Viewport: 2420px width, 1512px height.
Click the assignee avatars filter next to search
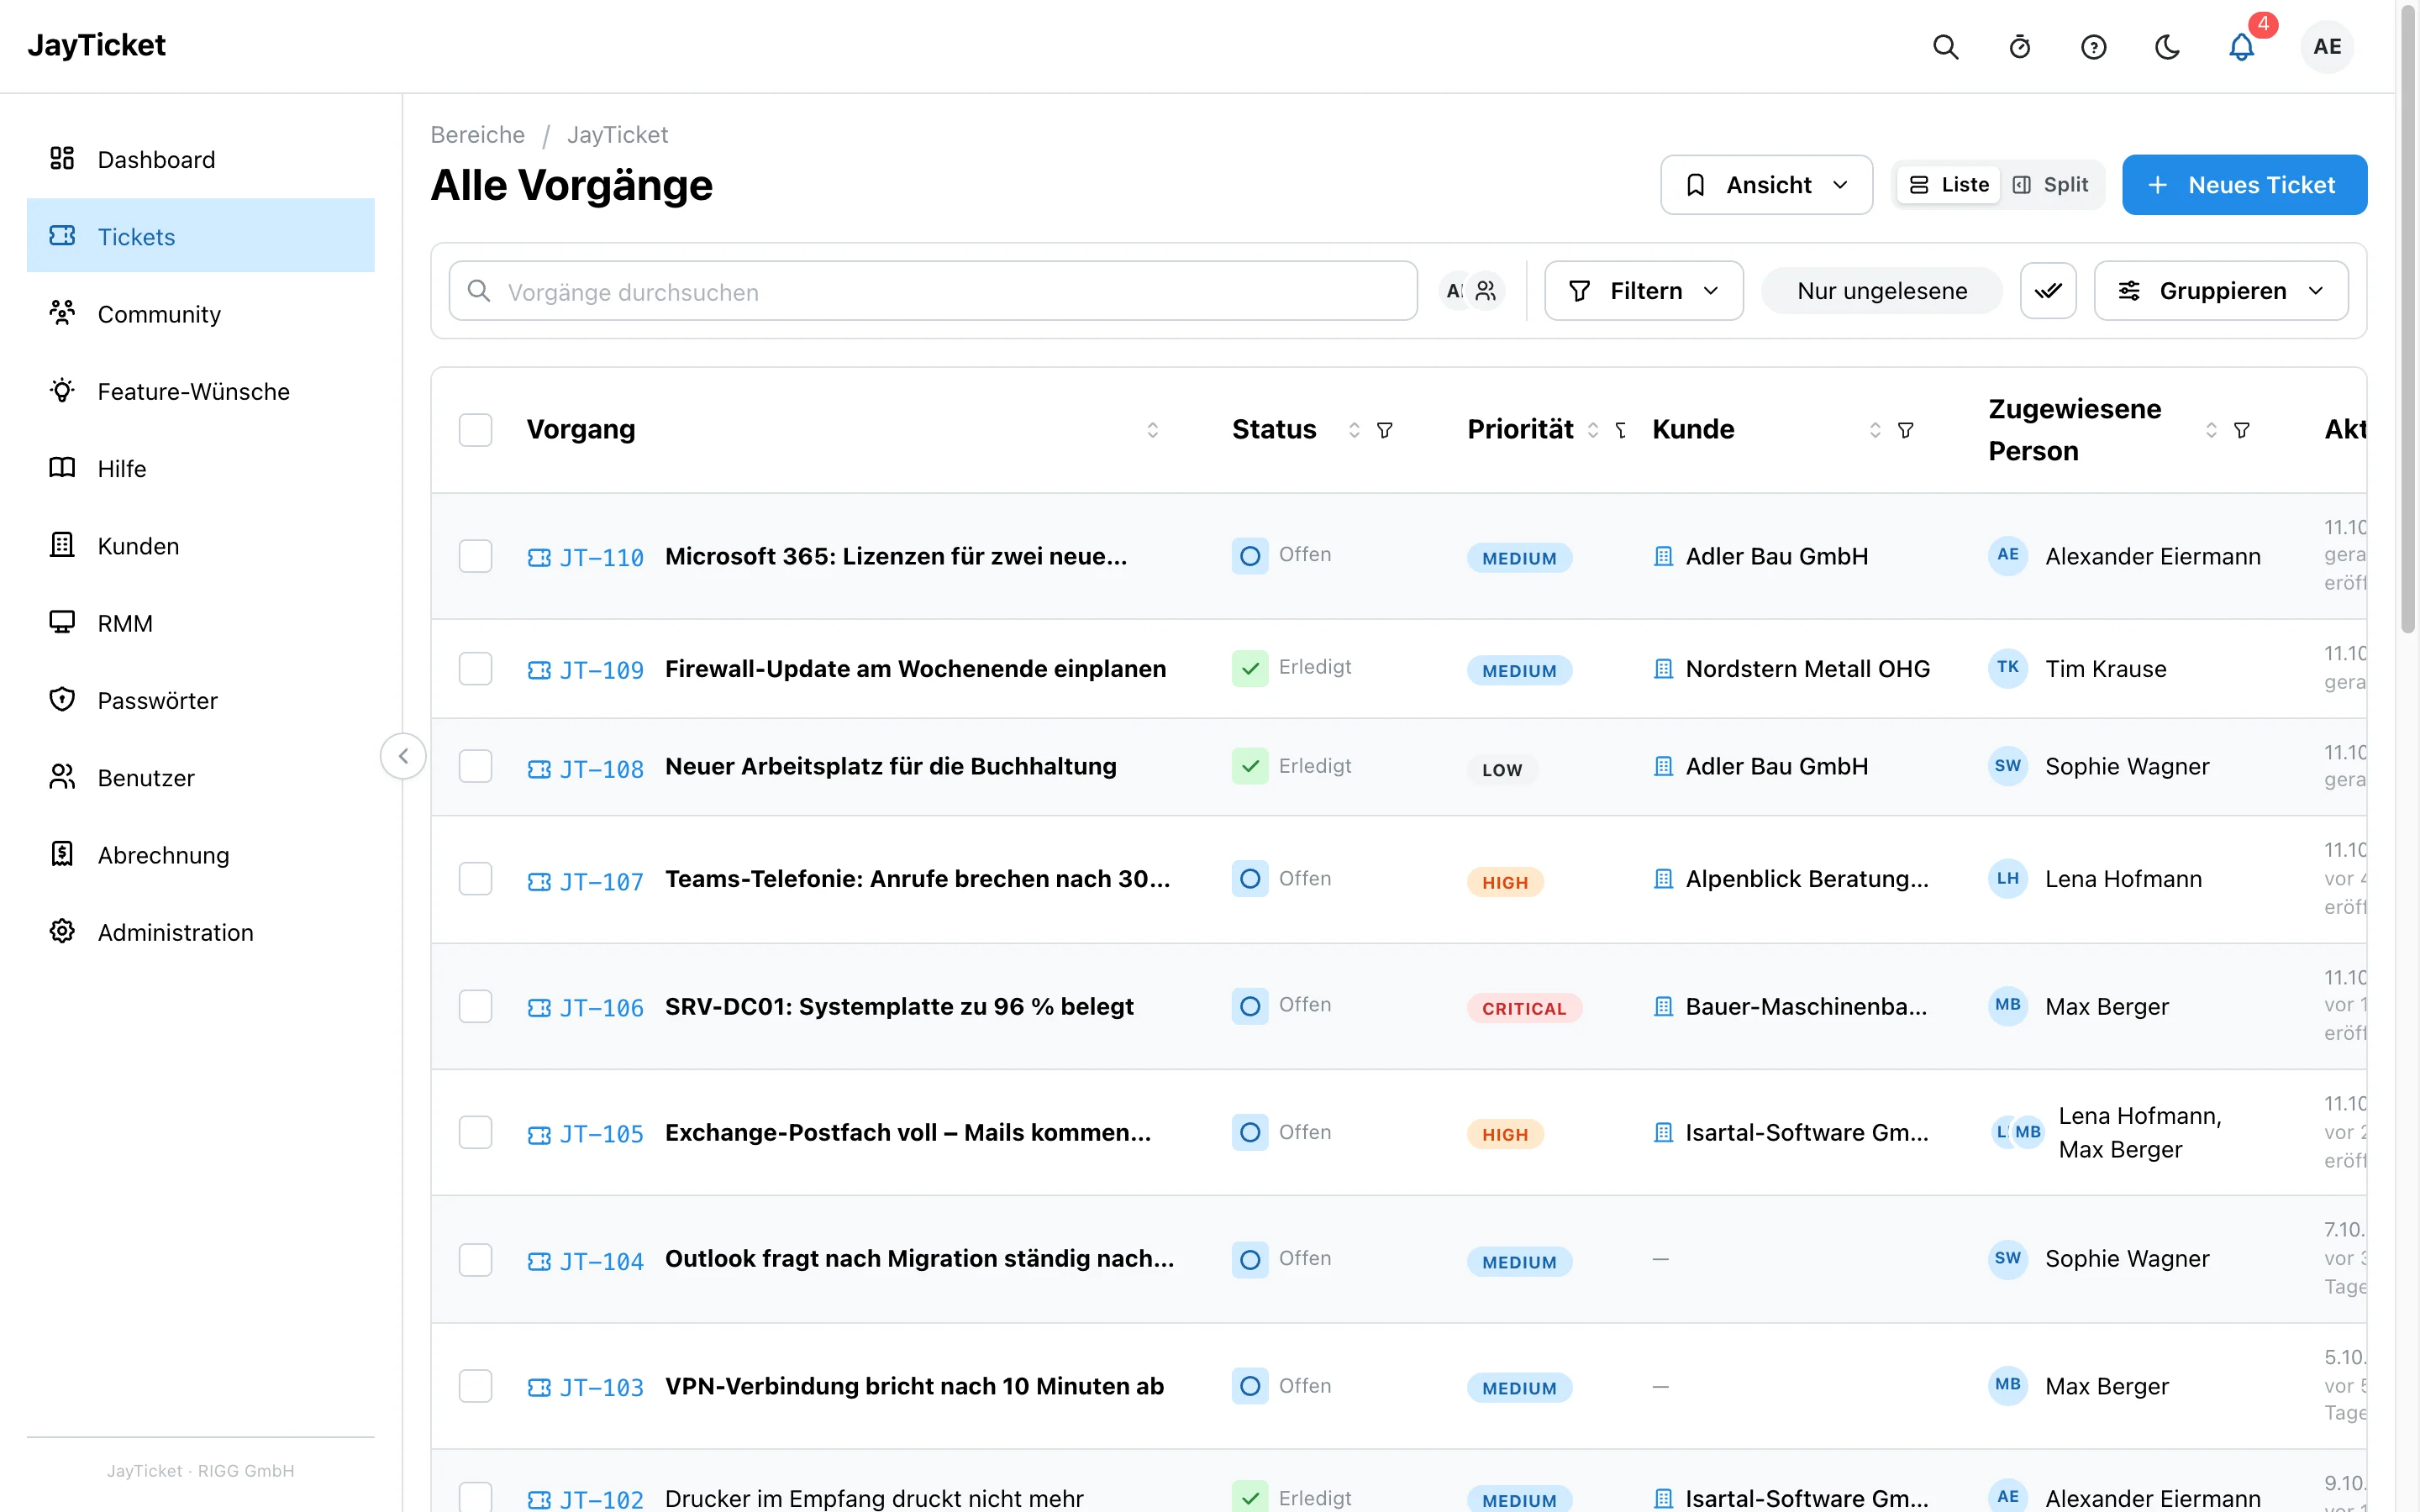click(x=1472, y=291)
